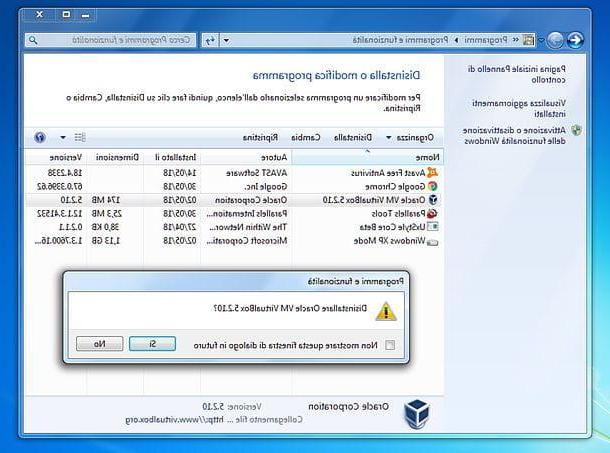Viewport: 610px width, 453px height.
Task: Click the refresh button in address bar
Action: tap(210, 40)
